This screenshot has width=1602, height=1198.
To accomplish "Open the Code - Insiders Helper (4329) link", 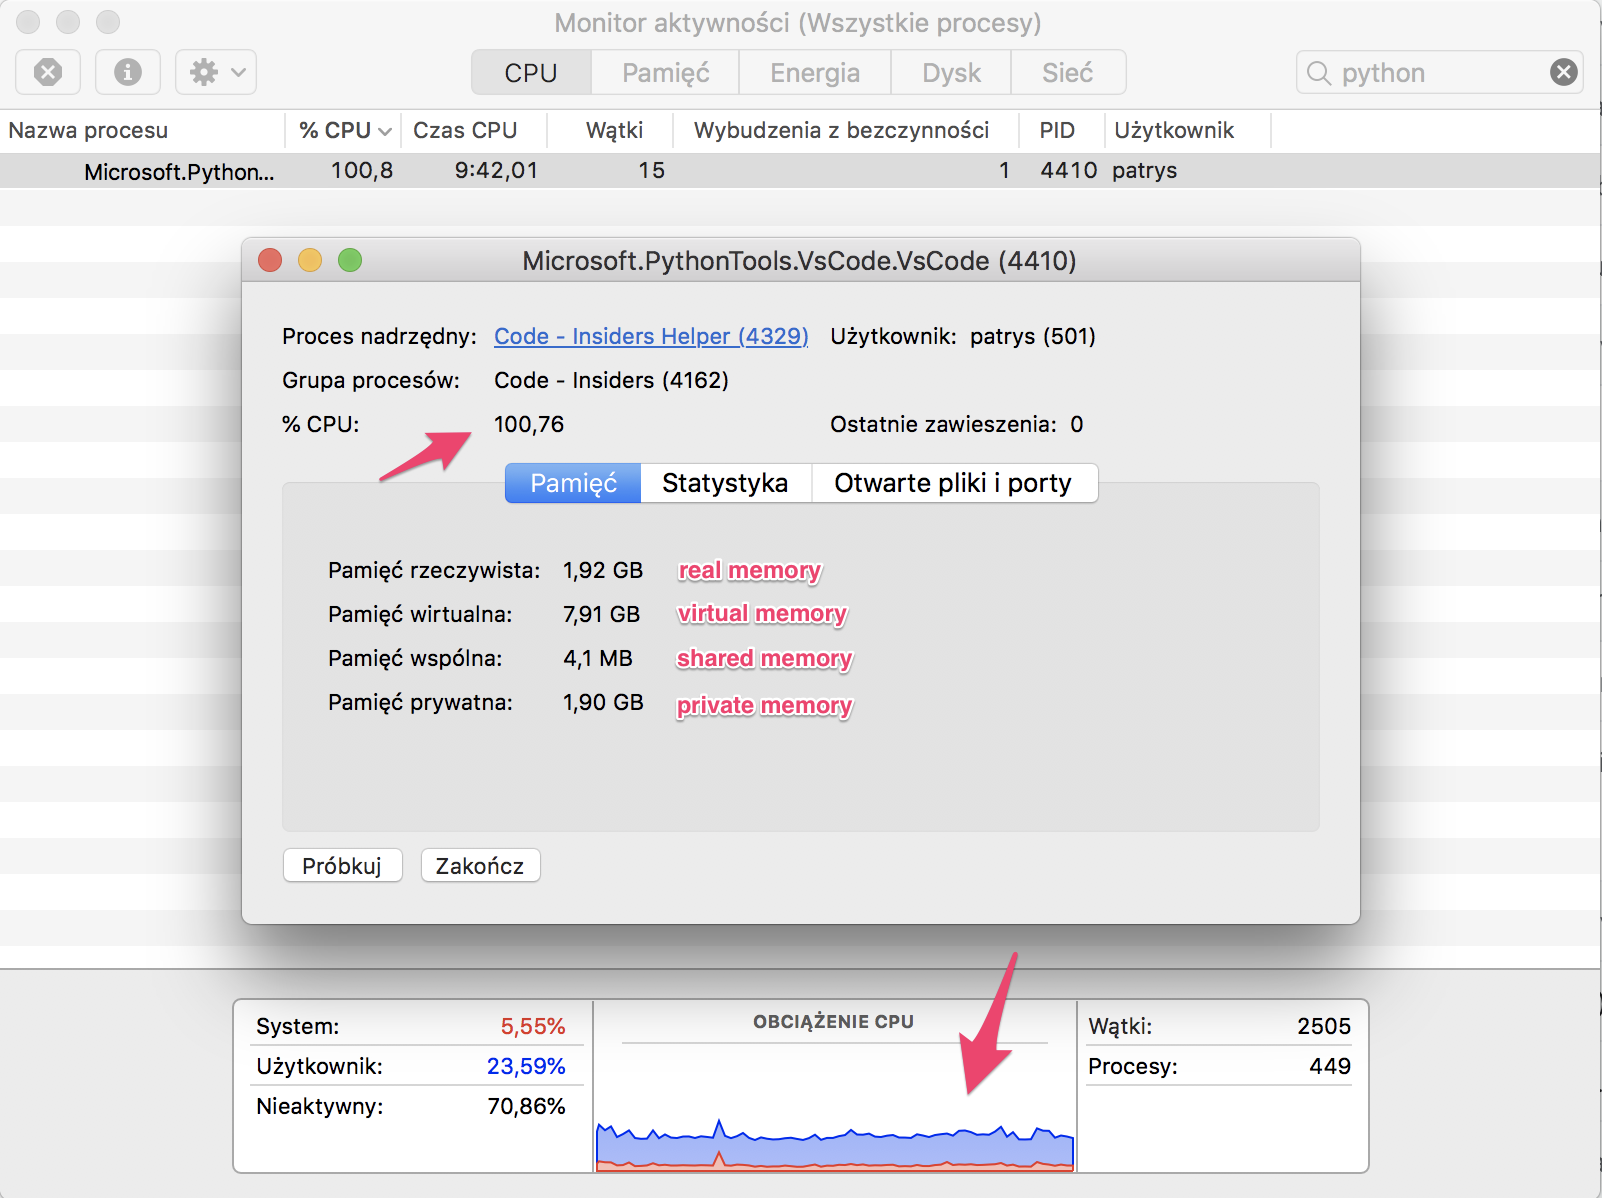I will point(650,336).
